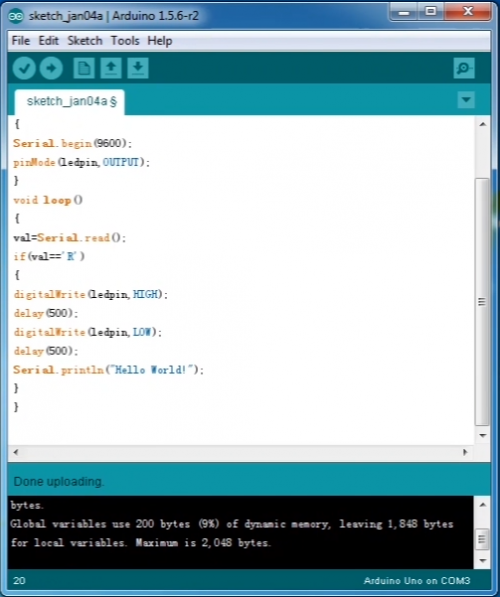Open a sketch with up-arrow icon
Viewport: 500px width, 597px height.
(x=111, y=68)
